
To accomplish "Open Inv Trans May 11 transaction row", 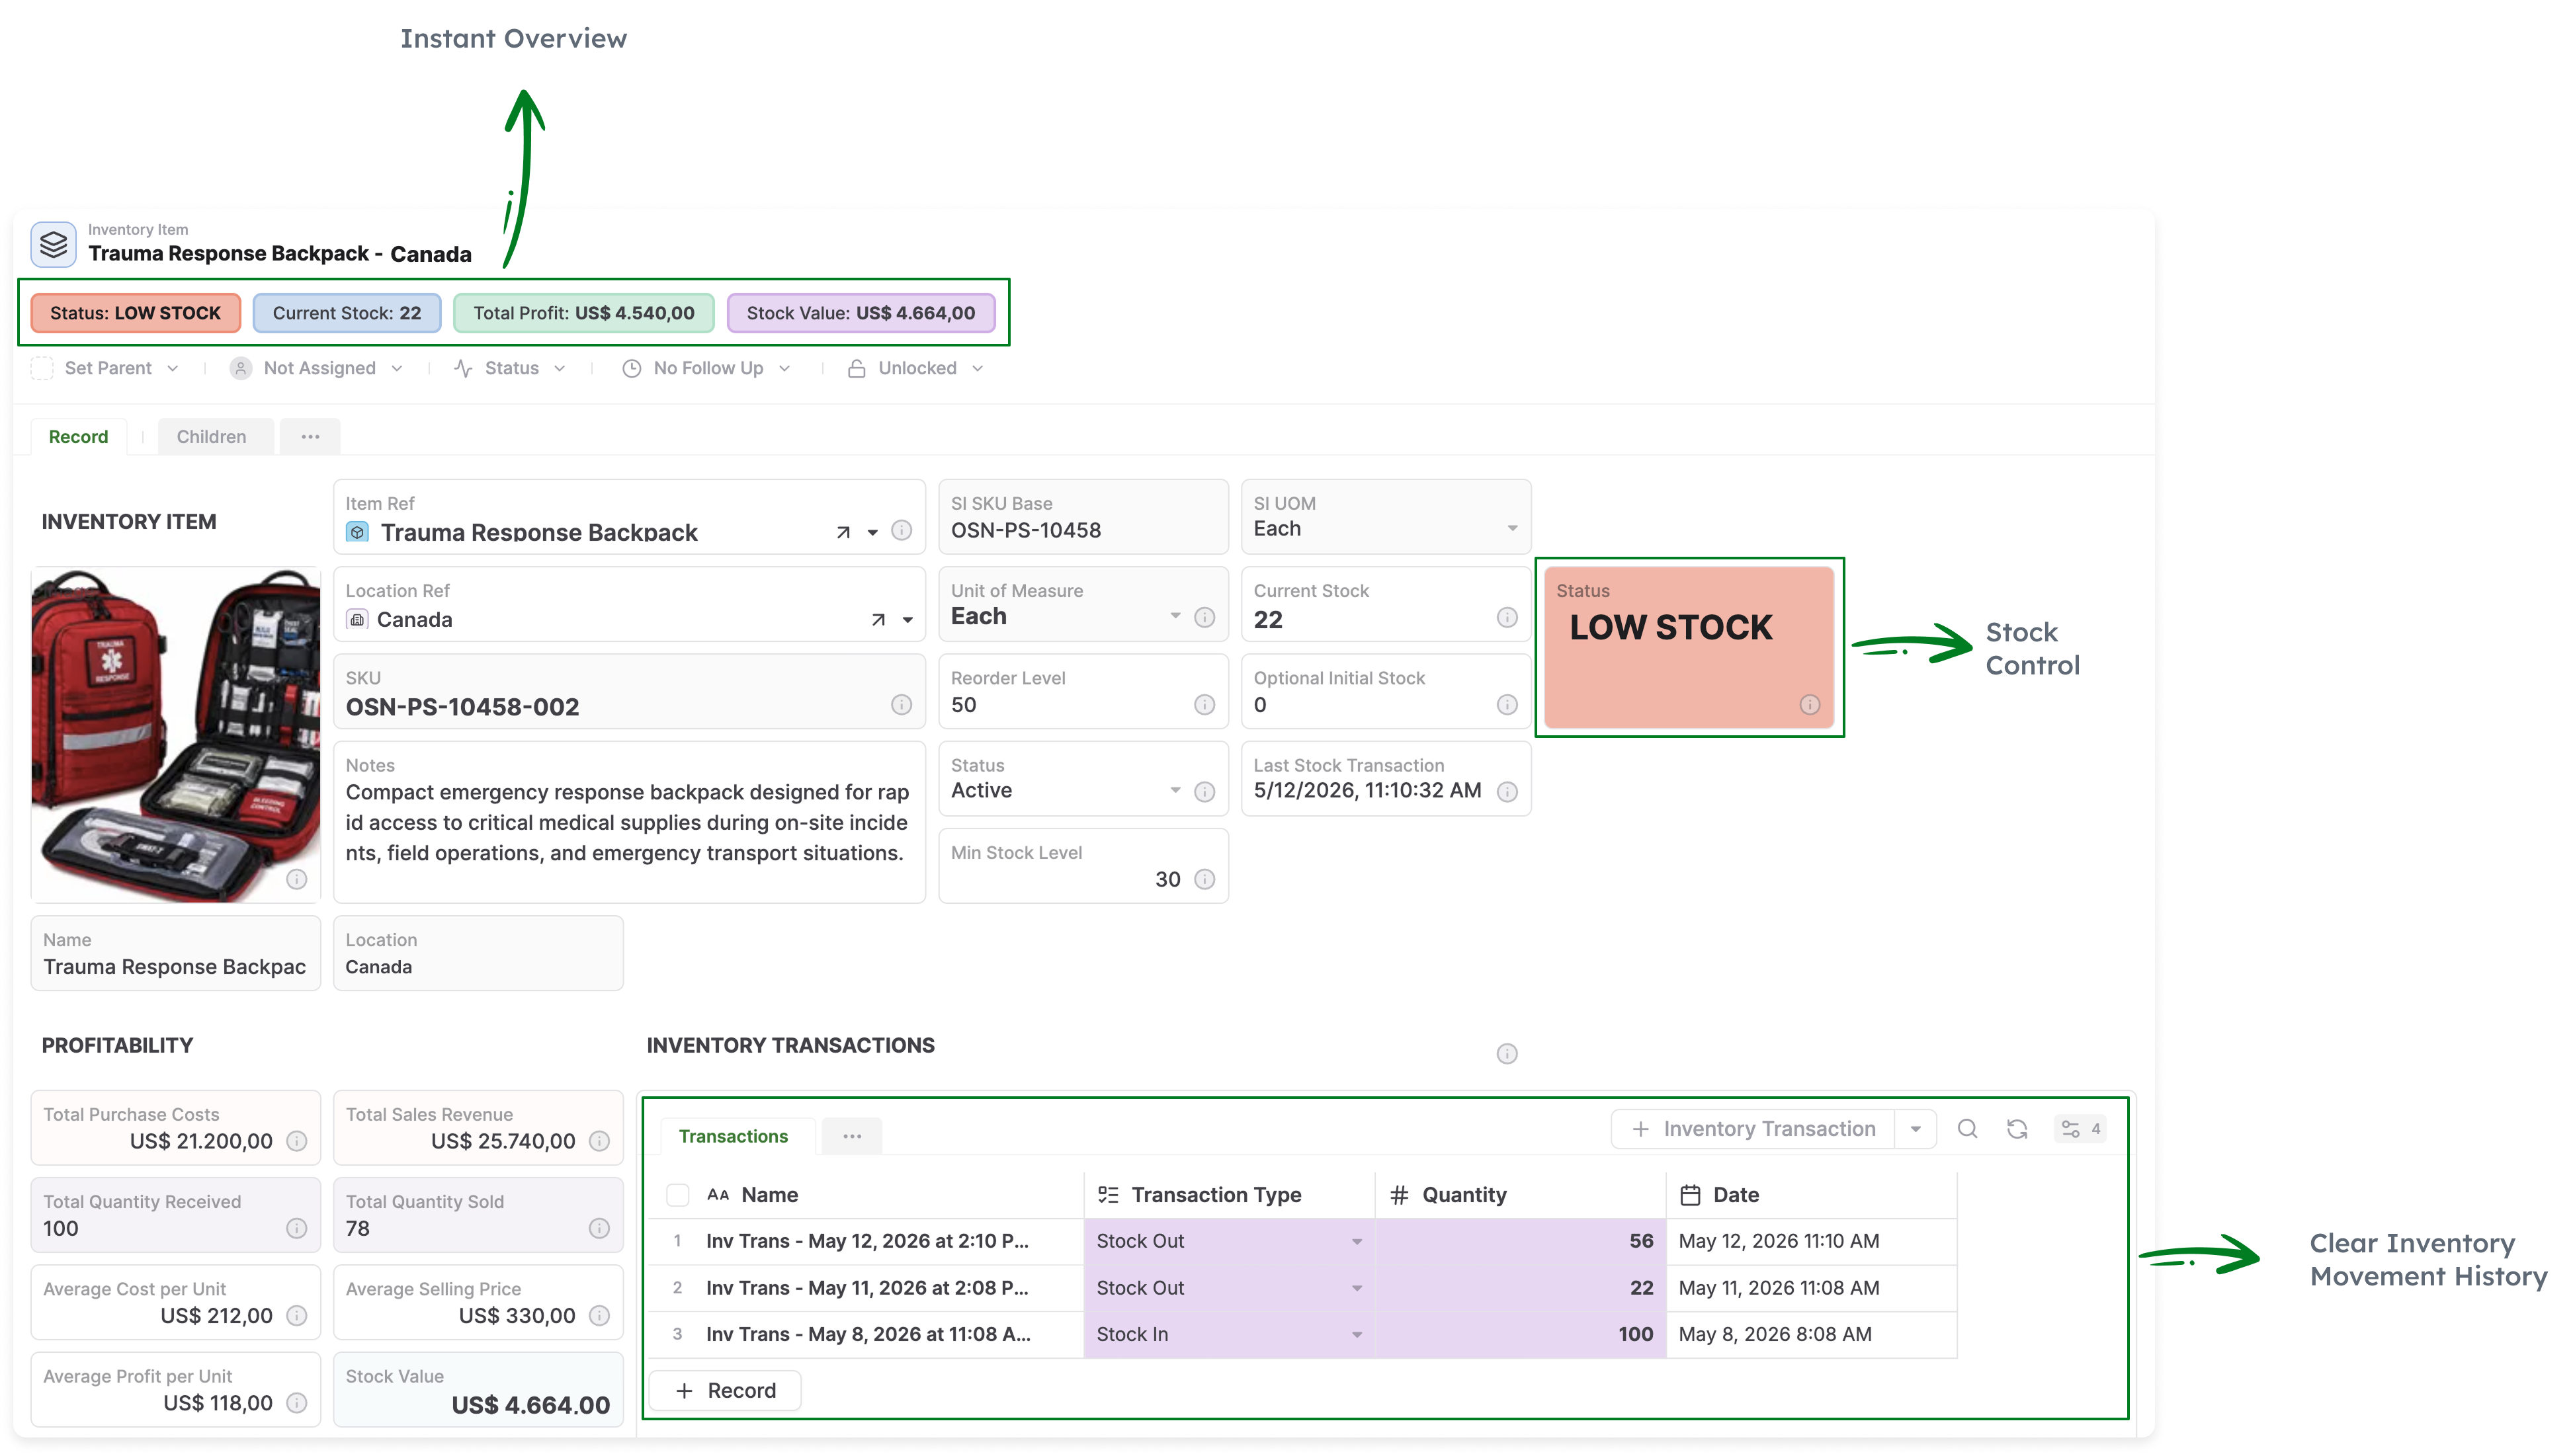I will (867, 1288).
